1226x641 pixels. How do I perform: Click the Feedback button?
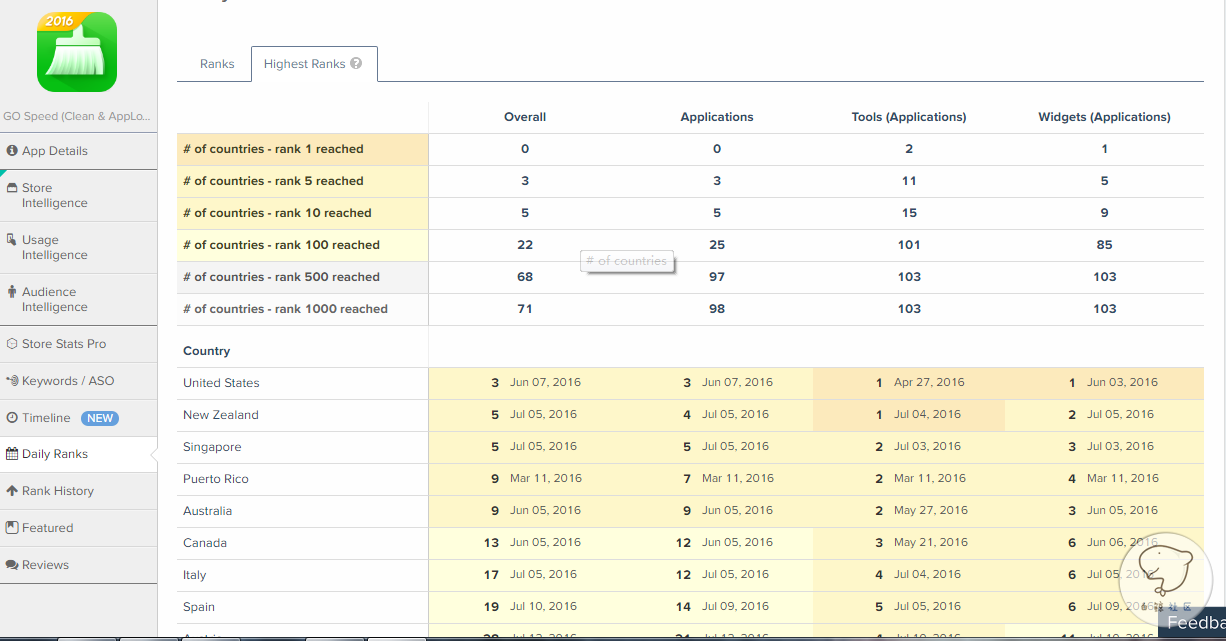click(1195, 623)
